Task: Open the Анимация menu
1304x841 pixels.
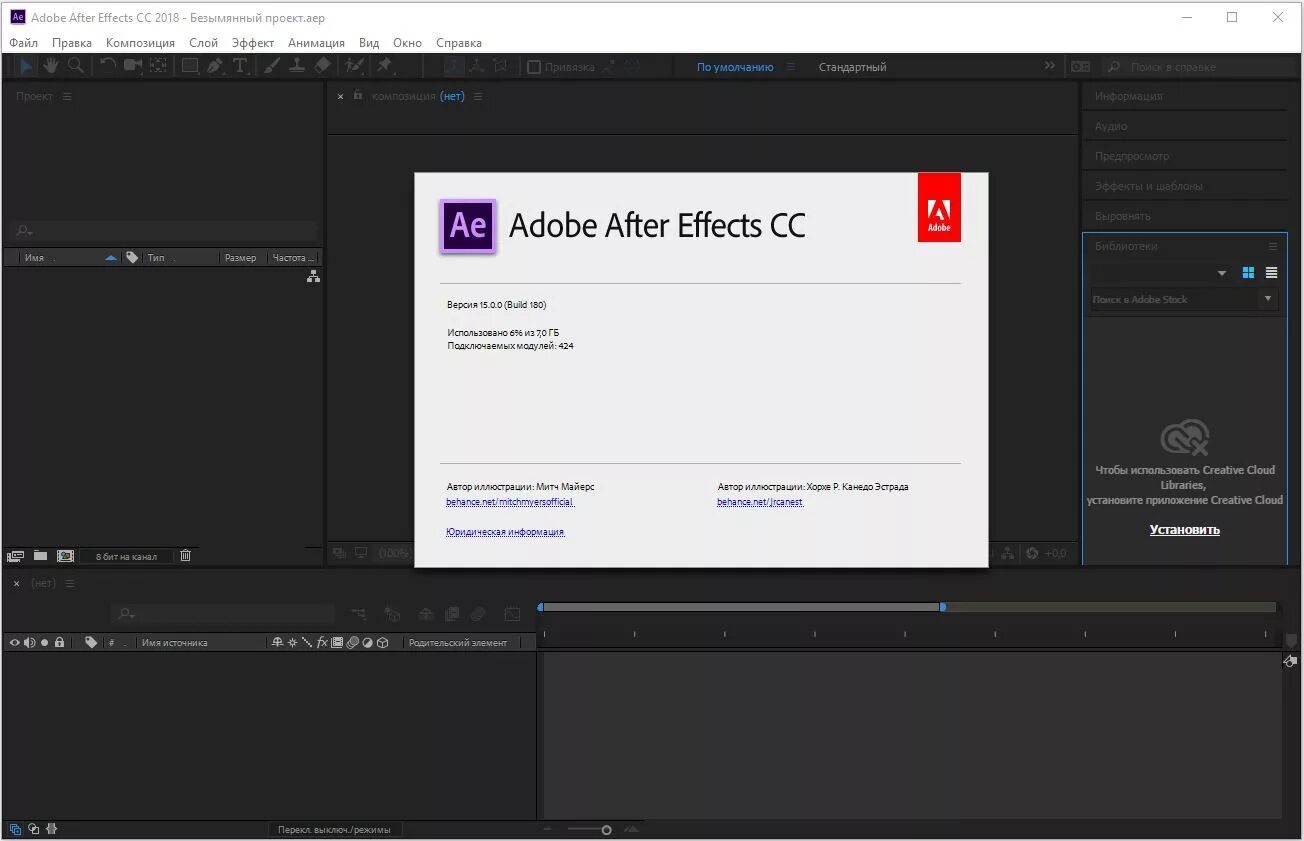Action: click(x=316, y=43)
